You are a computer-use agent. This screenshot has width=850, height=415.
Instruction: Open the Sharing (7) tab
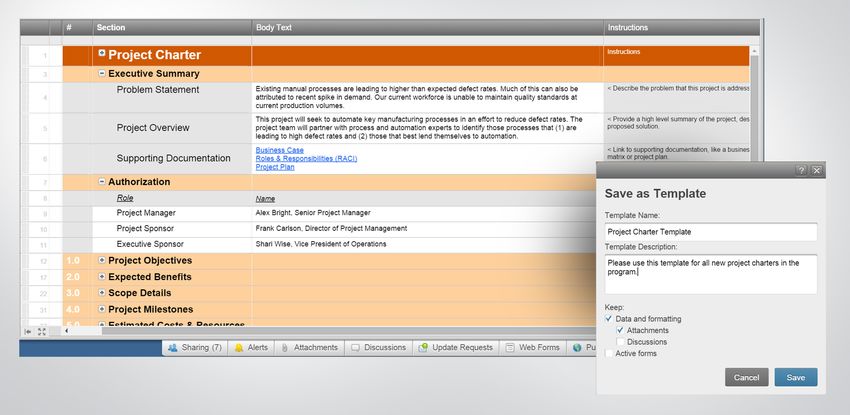pyautogui.click(x=195, y=348)
